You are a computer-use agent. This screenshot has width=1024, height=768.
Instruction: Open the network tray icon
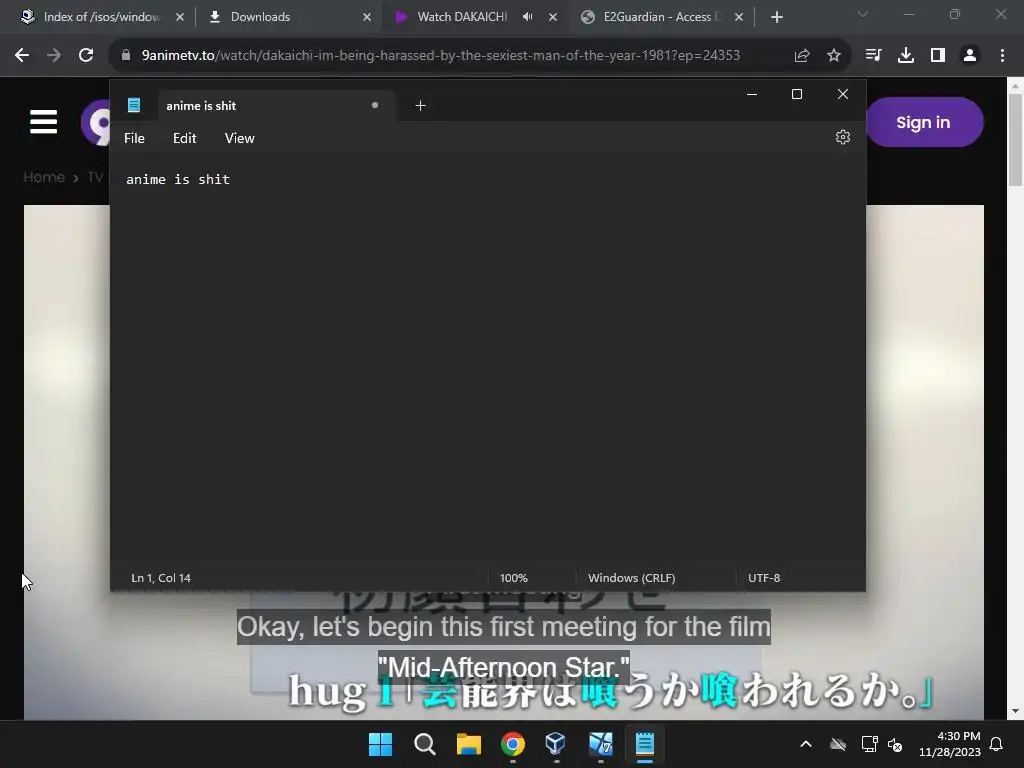pyautogui.click(x=869, y=744)
